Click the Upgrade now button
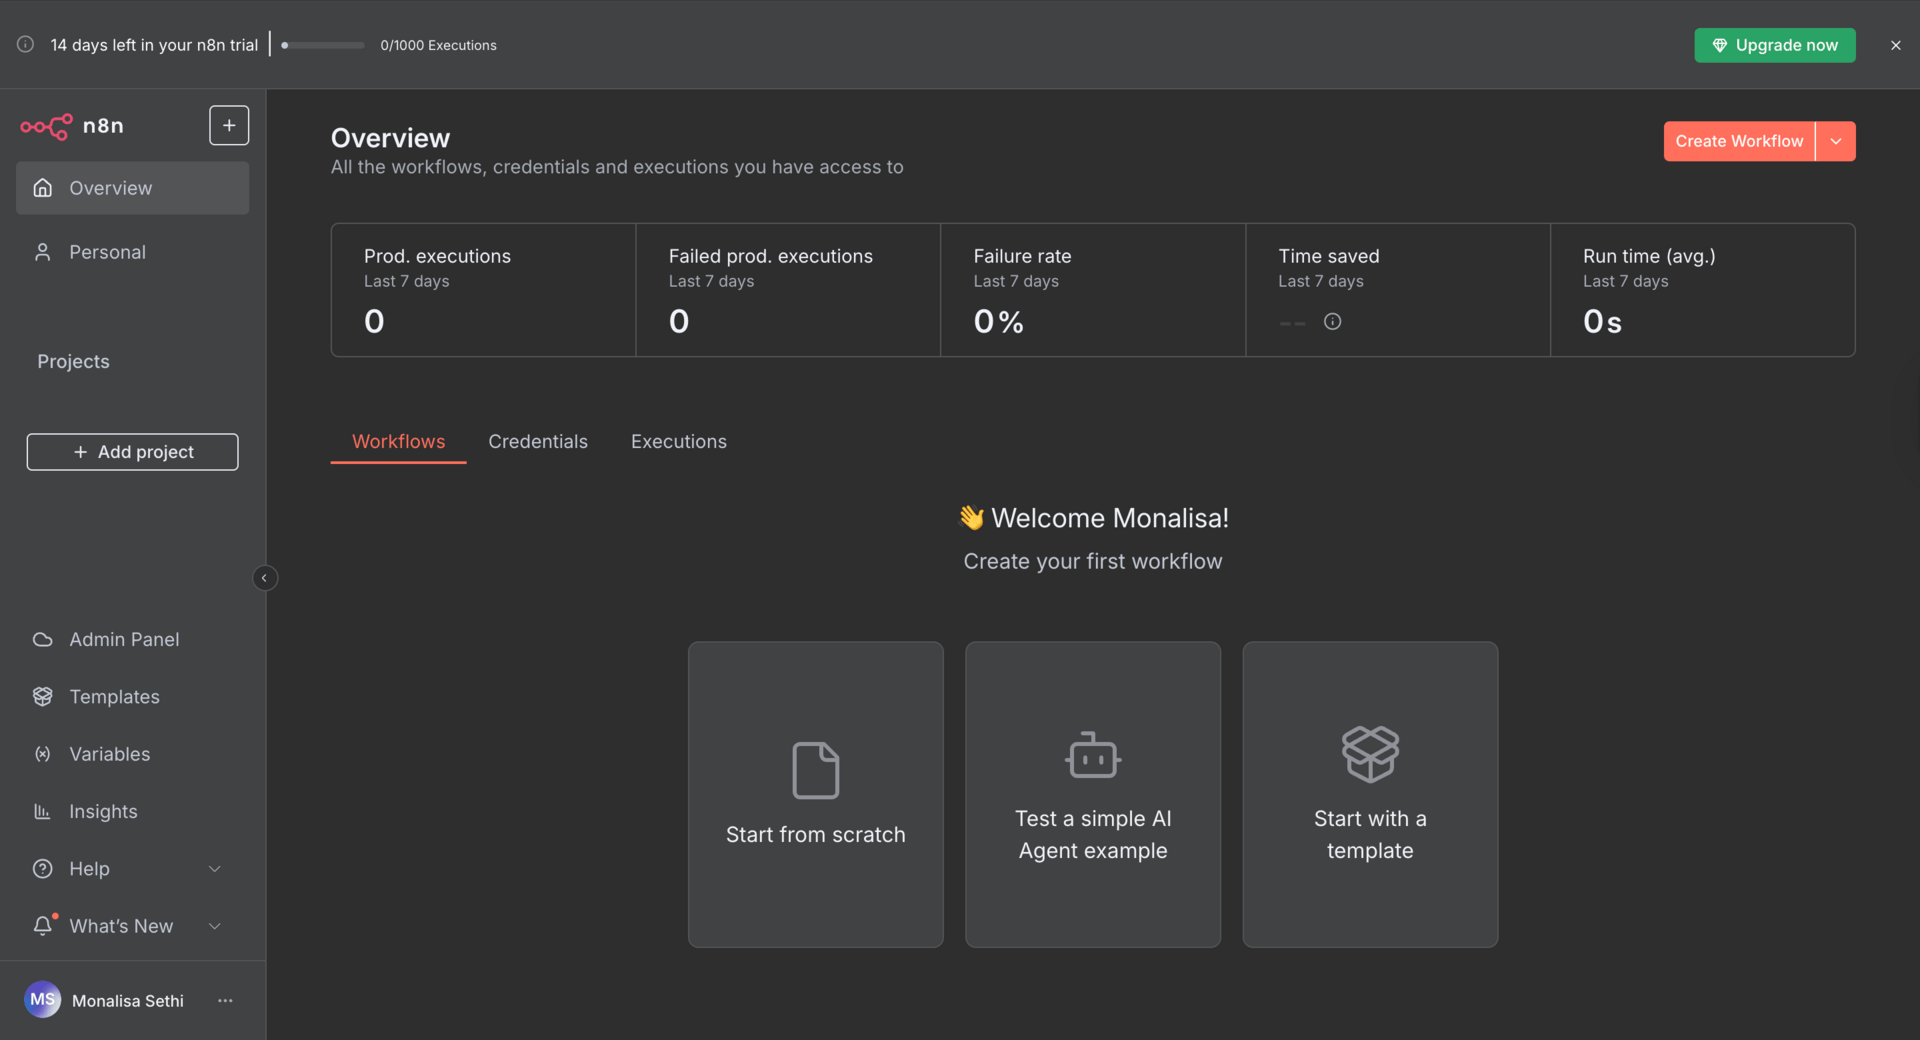 point(1774,45)
